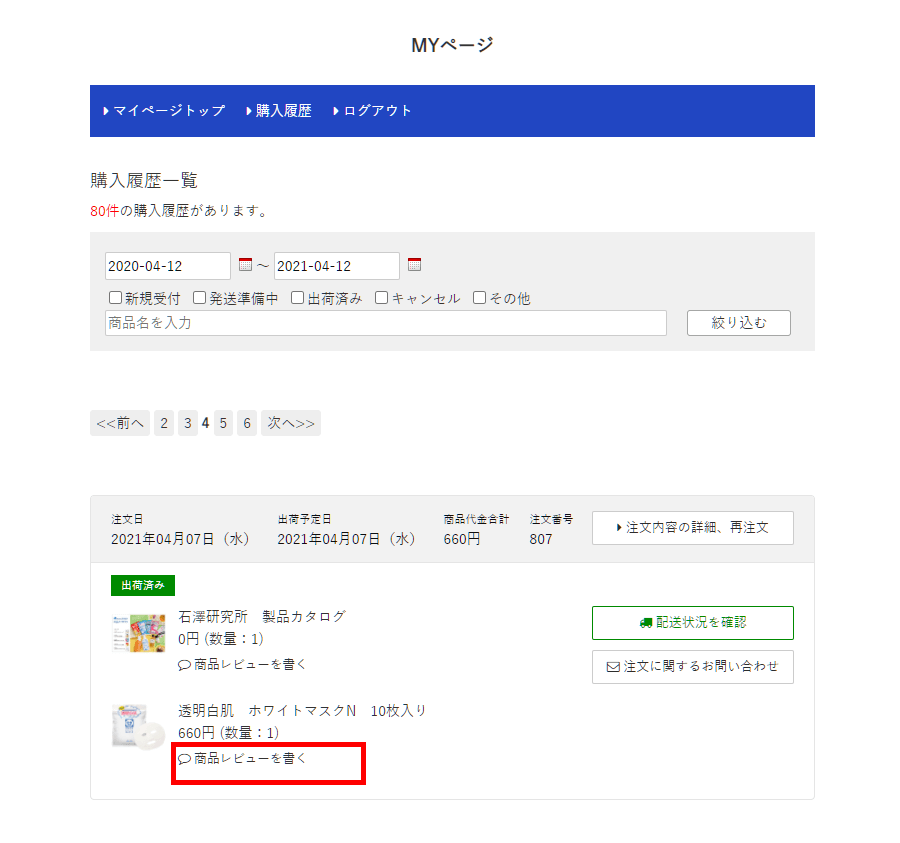Check the 発送準備中 status checkbox

point(199,298)
